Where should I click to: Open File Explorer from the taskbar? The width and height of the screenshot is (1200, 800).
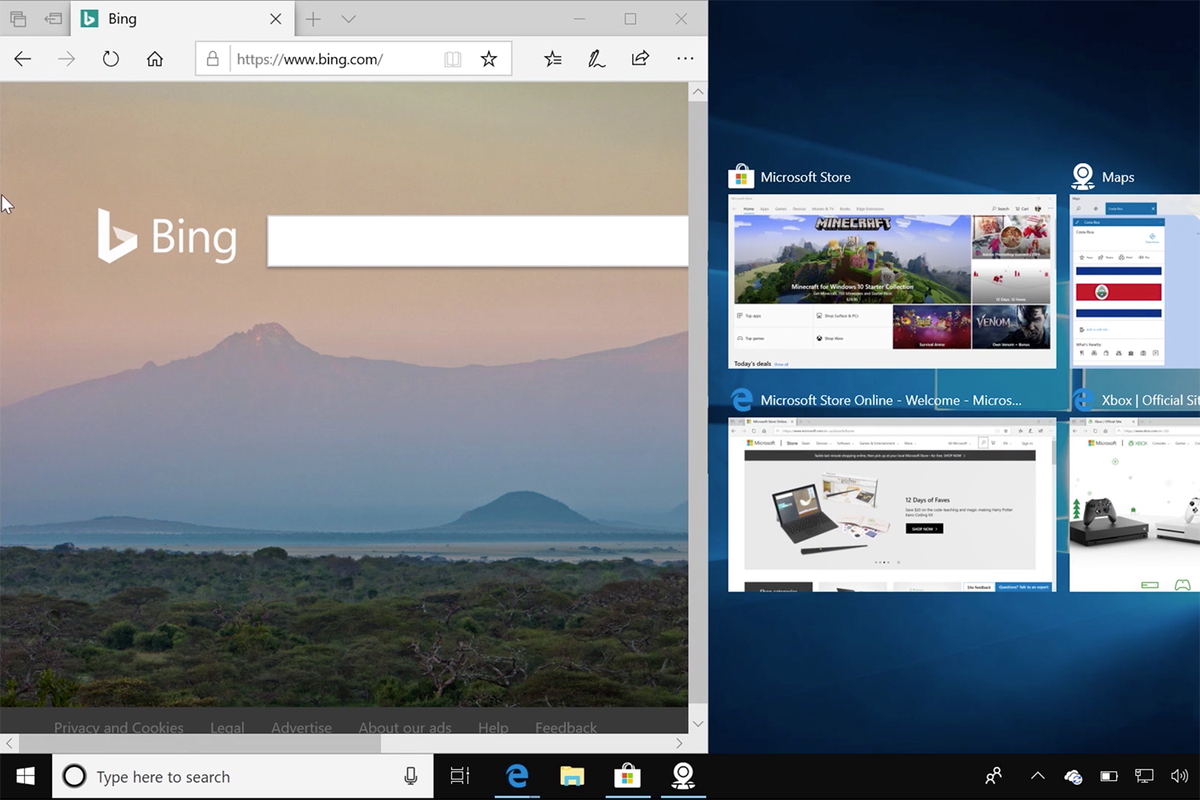coord(572,777)
